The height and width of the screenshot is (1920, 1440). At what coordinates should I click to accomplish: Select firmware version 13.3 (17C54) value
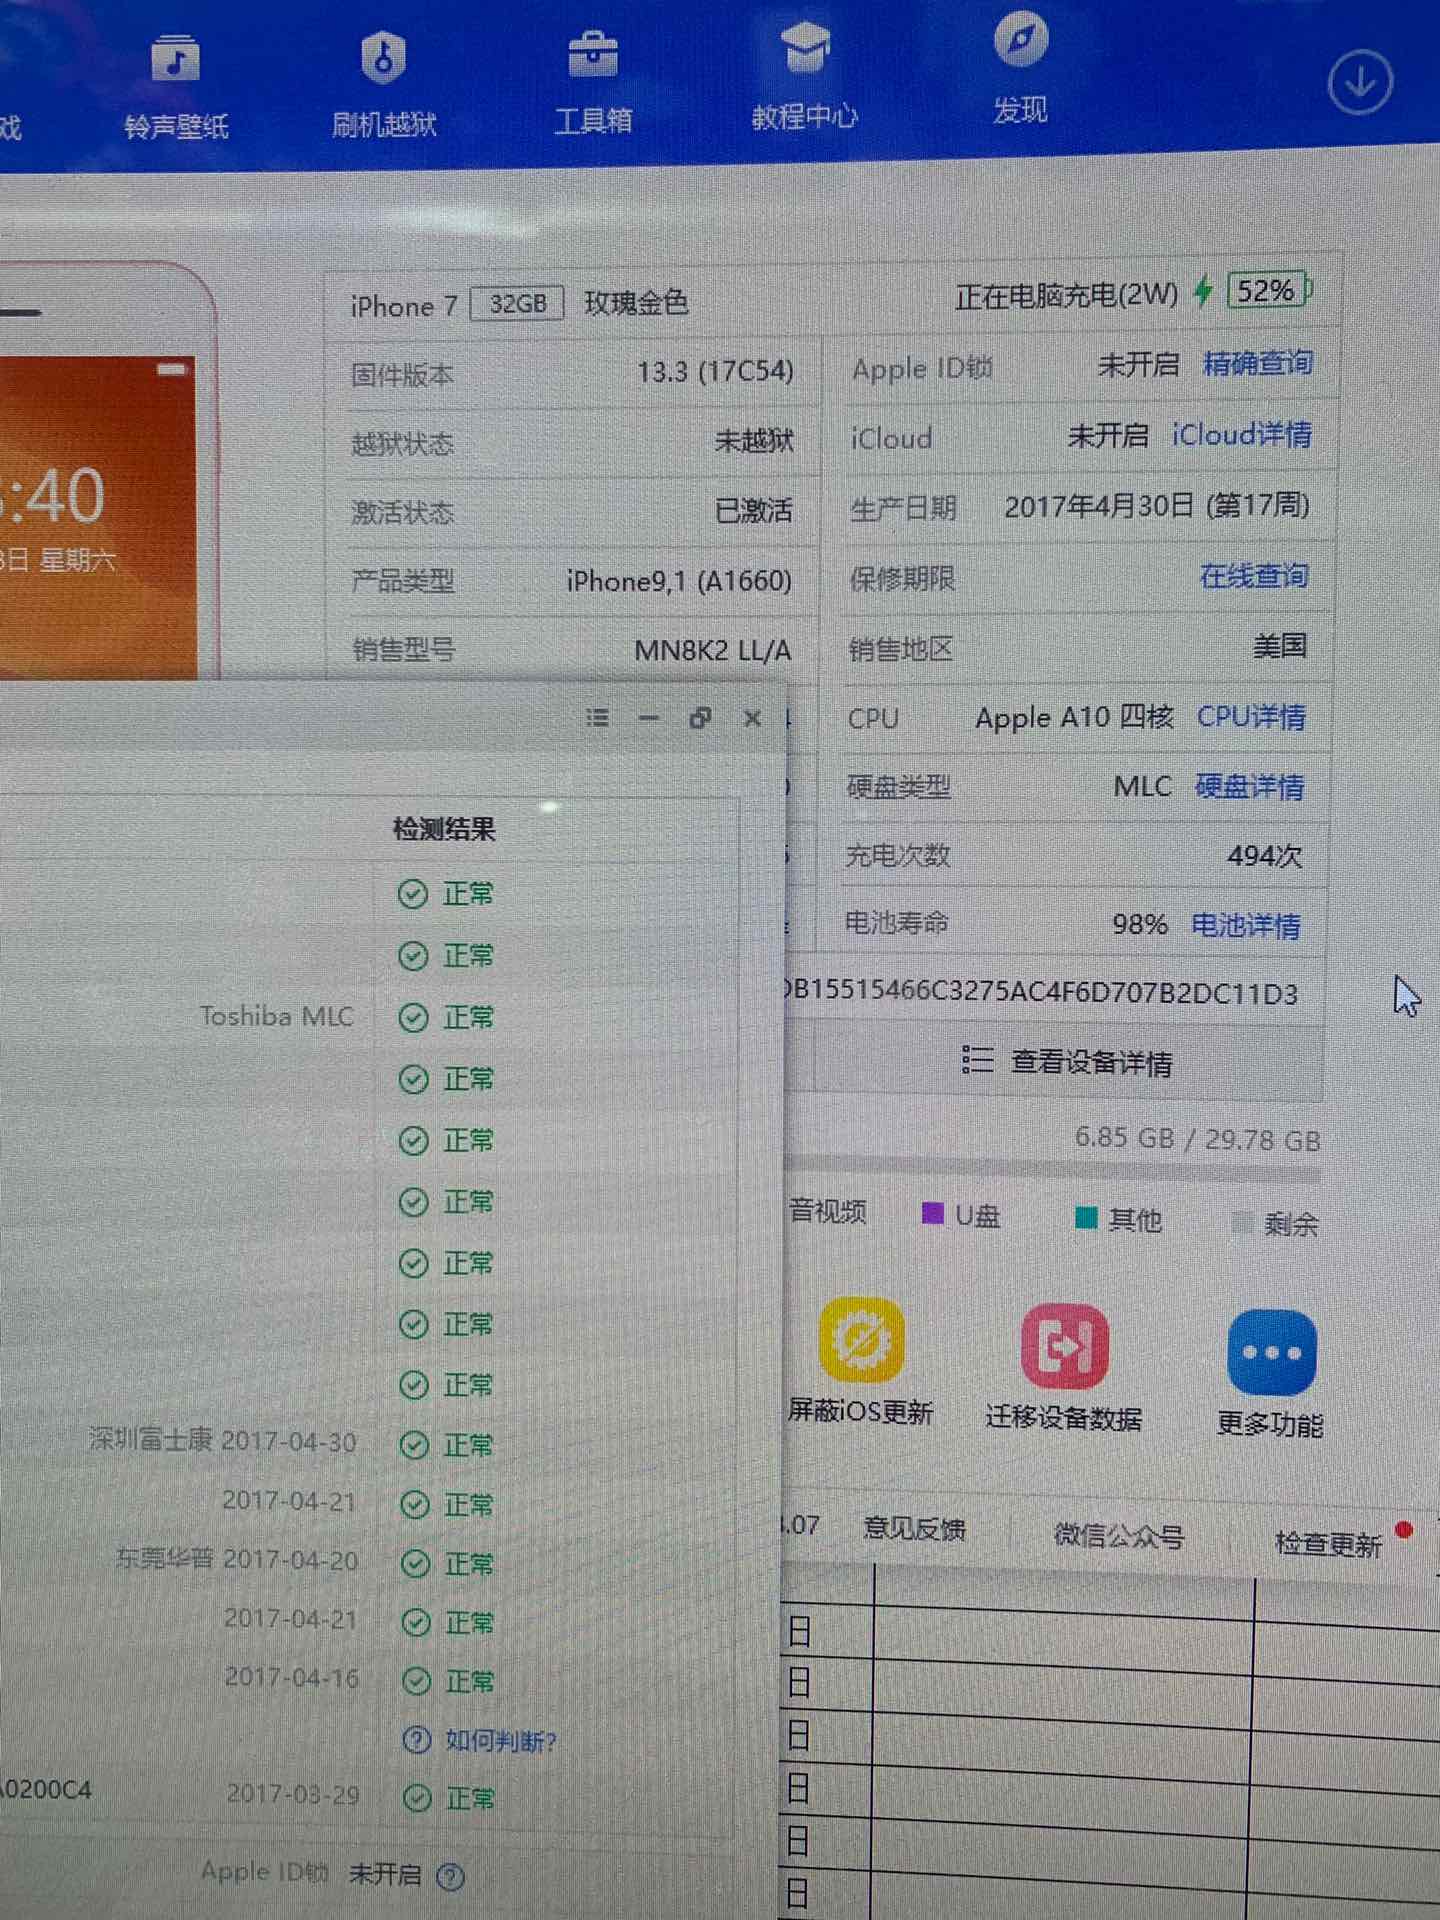(x=715, y=372)
